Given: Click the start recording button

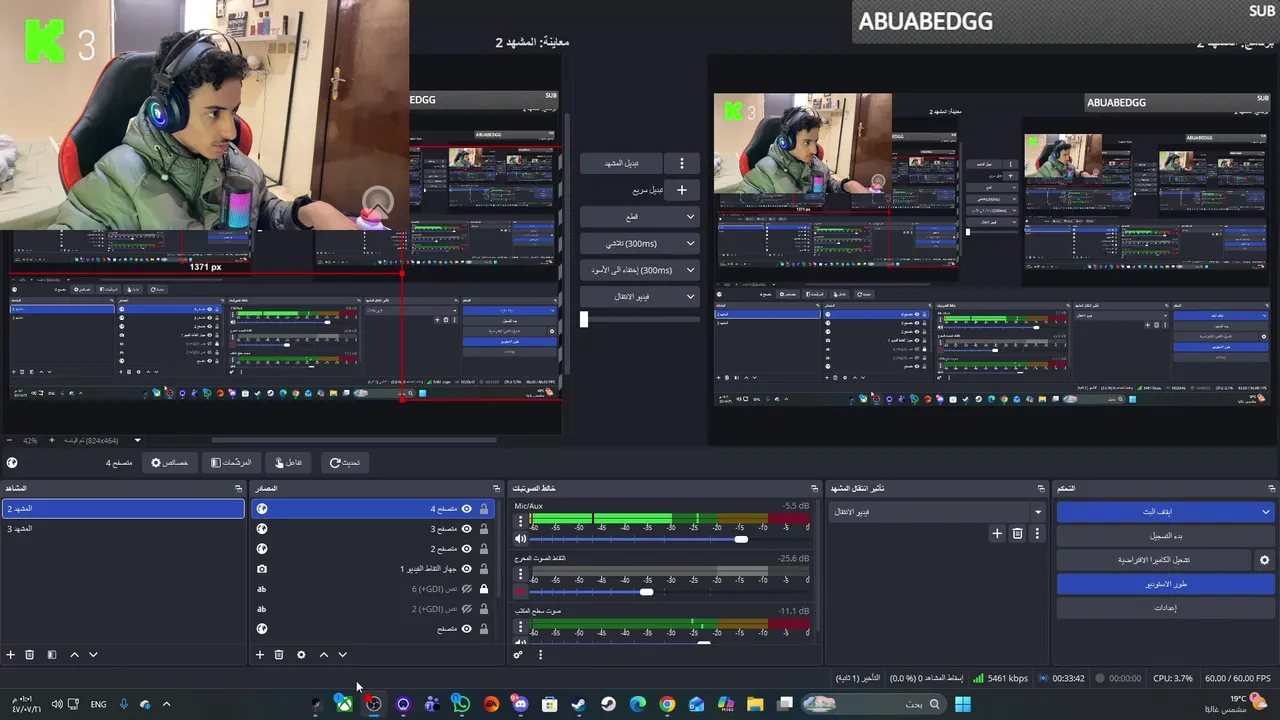Looking at the screenshot, I should [x=1165, y=536].
